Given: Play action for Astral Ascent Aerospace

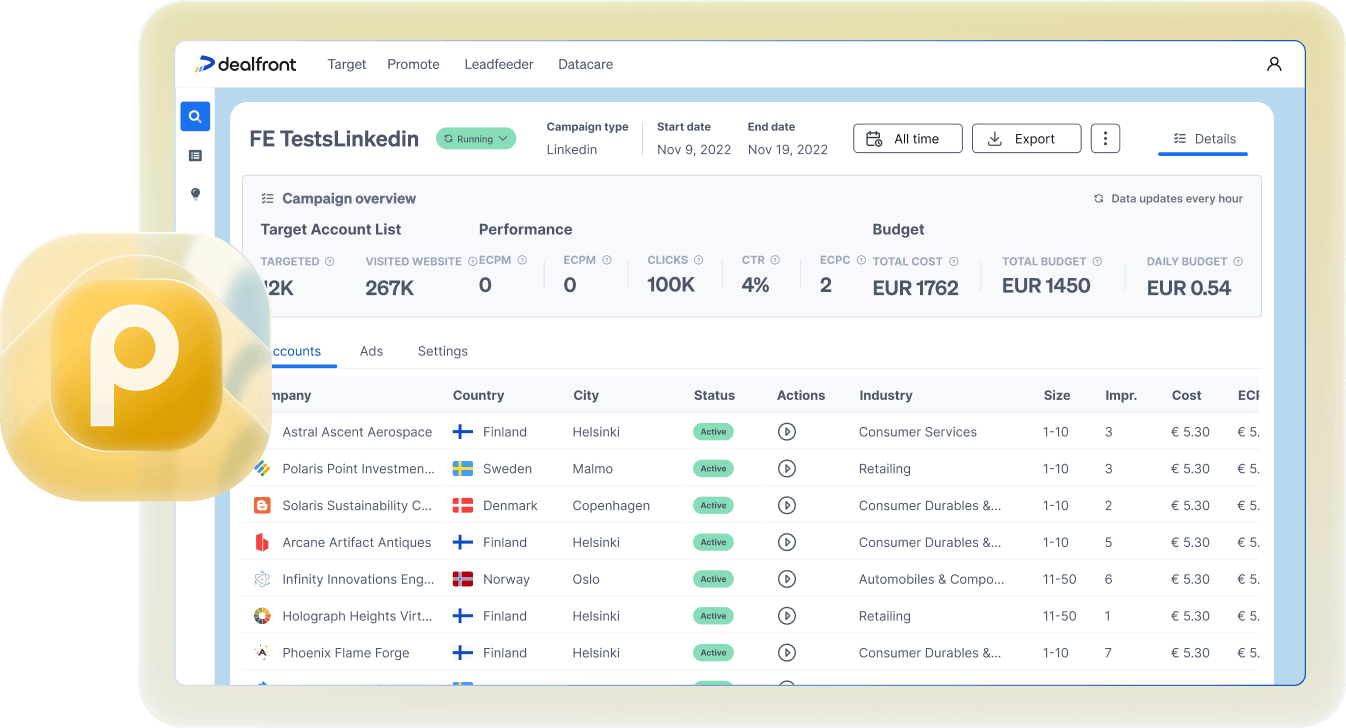Looking at the screenshot, I should (787, 432).
